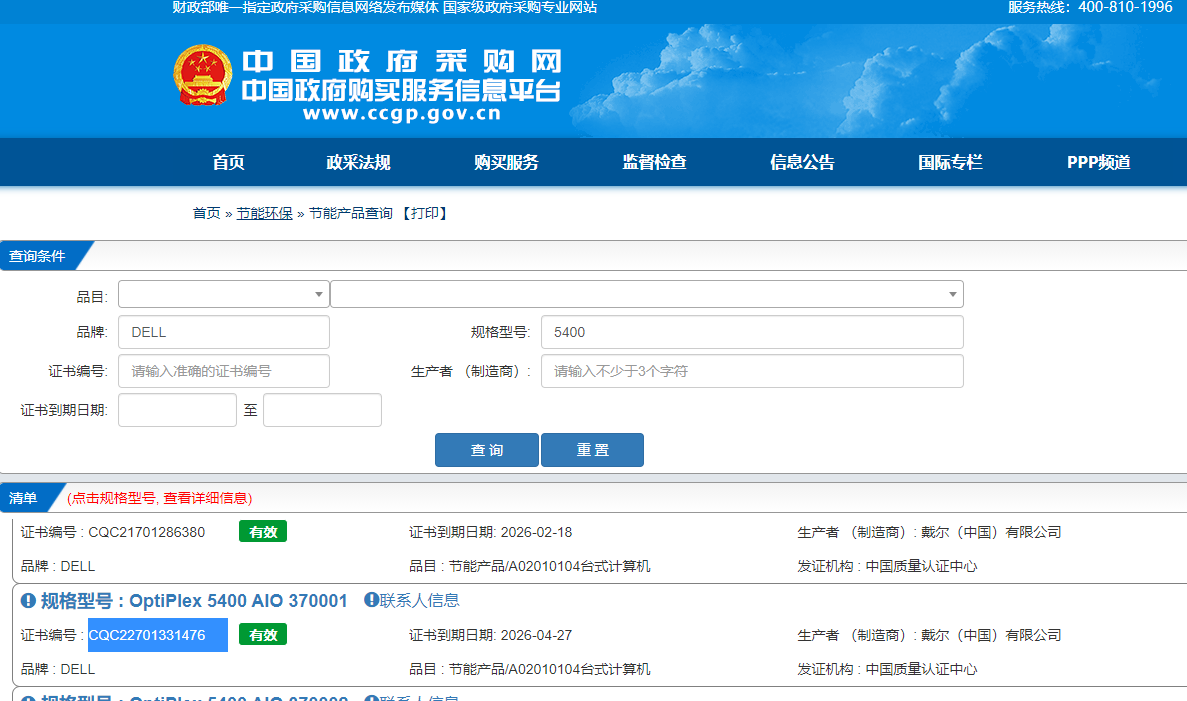Click the 有效 badge next to CQC21701286380
Screen dimensions: 1187x701
(x=263, y=532)
